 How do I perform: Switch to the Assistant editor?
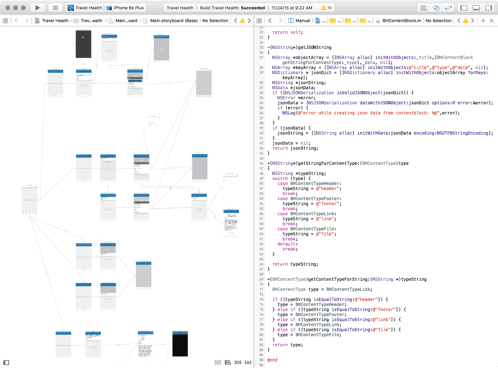pyautogui.click(x=436, y=8)
